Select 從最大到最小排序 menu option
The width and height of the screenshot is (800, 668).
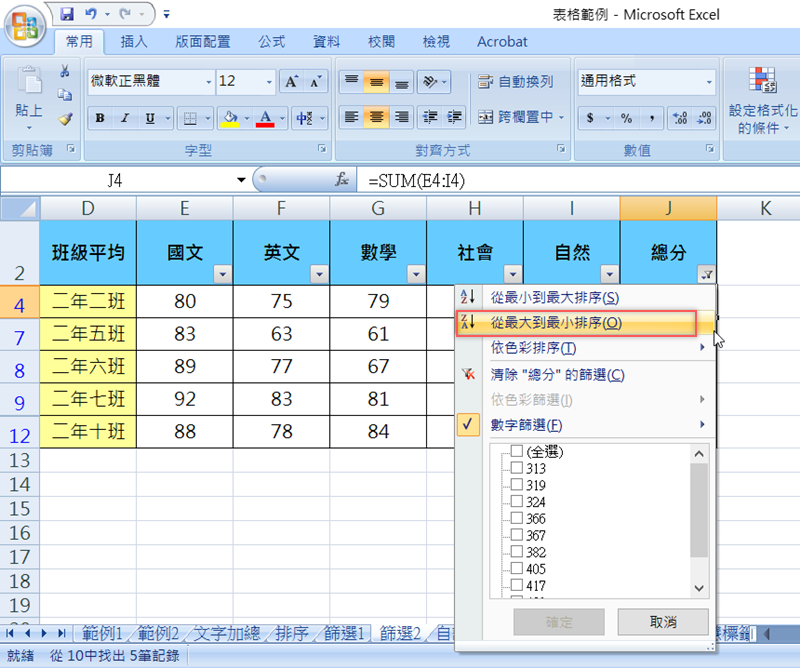coord(556,323)
